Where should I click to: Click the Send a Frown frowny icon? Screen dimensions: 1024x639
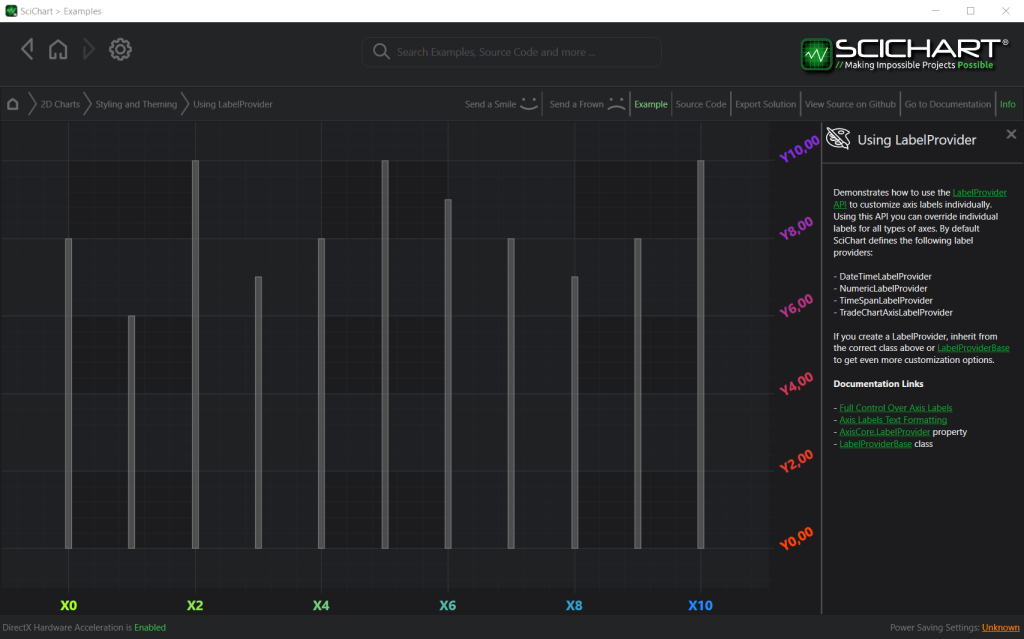pos(615,103)
